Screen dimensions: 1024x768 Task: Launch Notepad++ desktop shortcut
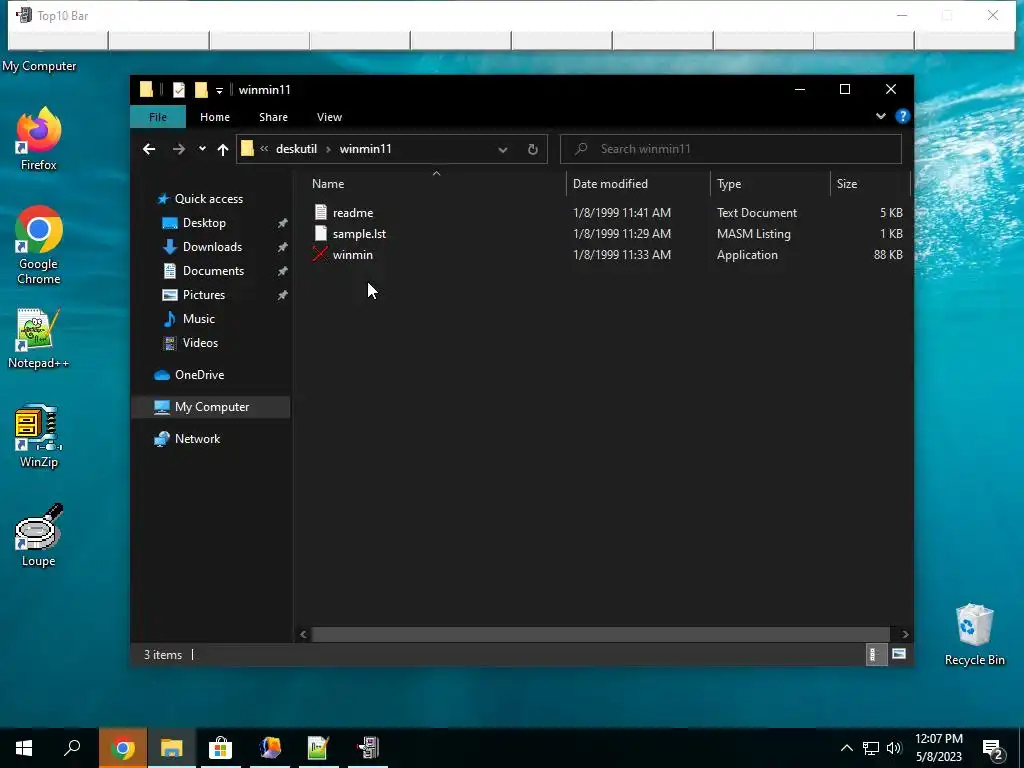point(39,338)
